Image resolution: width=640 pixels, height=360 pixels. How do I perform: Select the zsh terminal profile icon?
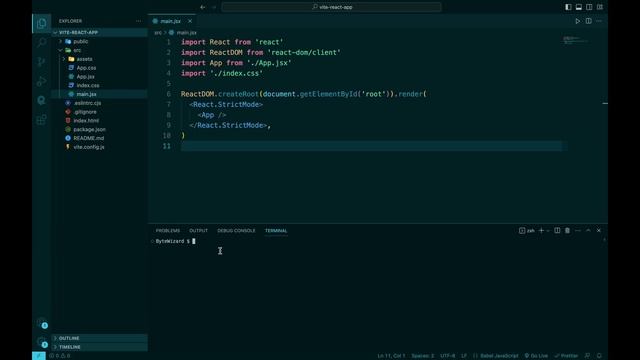[x=527, y=231]
